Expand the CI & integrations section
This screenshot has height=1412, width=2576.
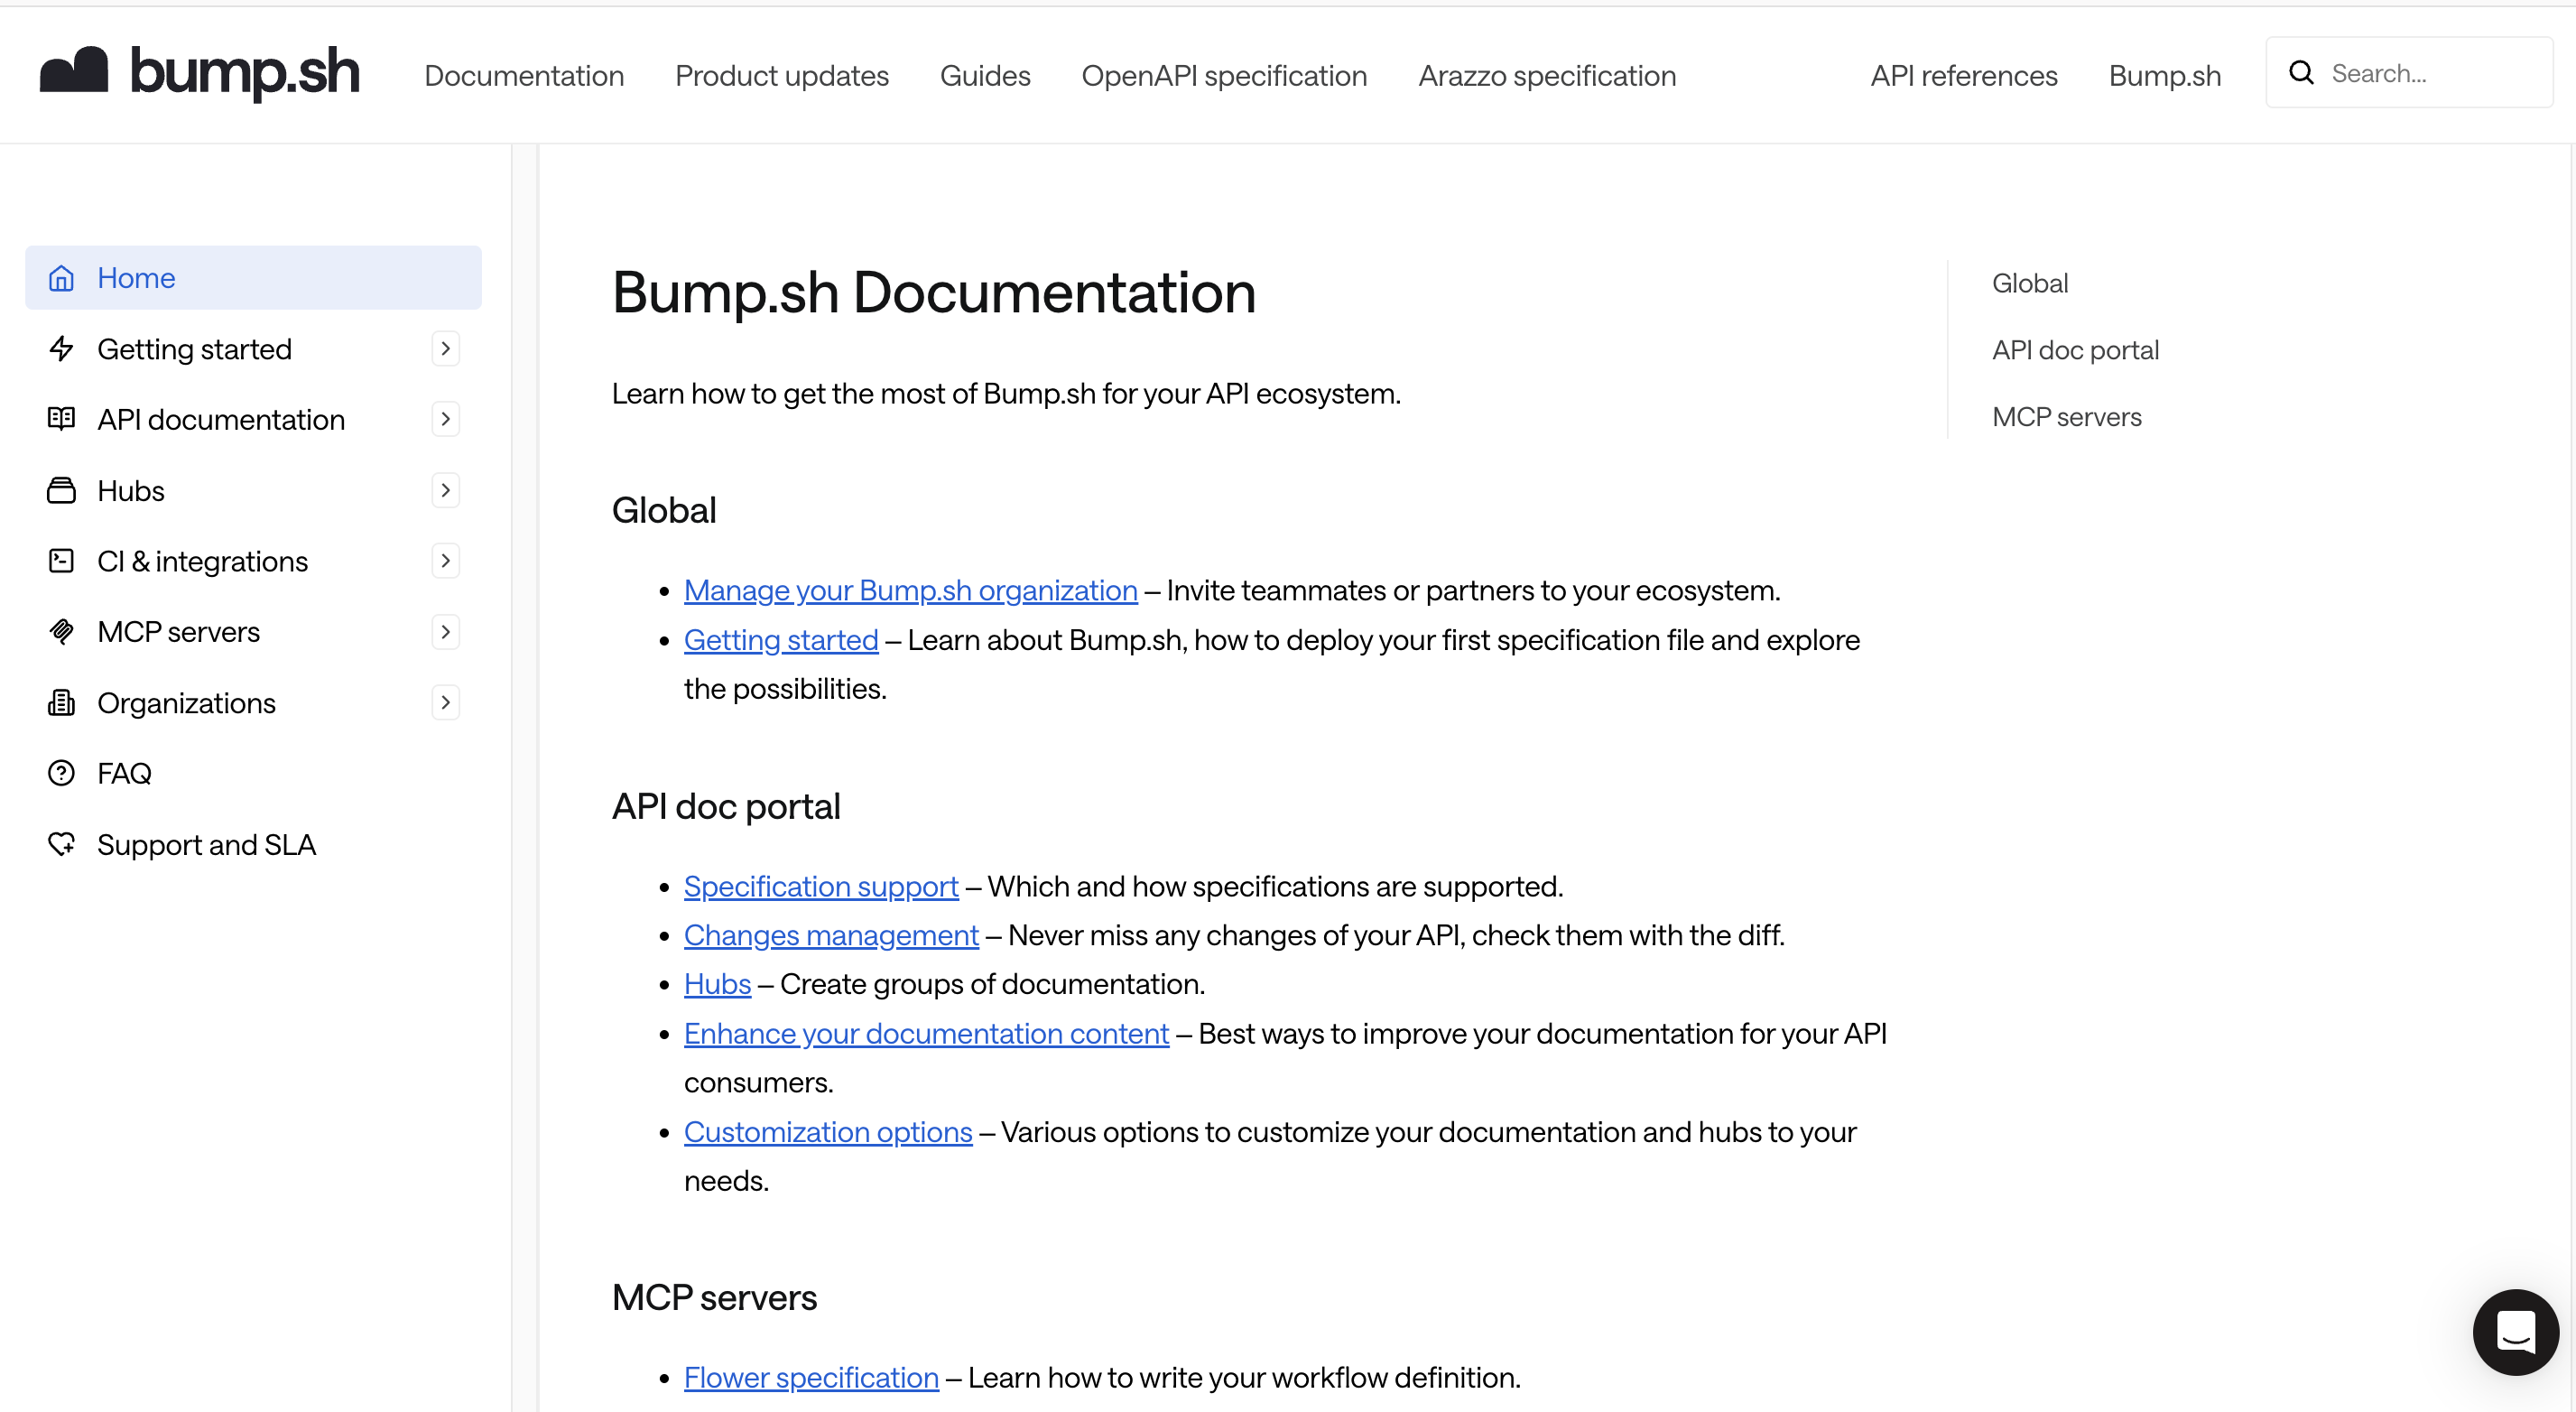point(446,561)
